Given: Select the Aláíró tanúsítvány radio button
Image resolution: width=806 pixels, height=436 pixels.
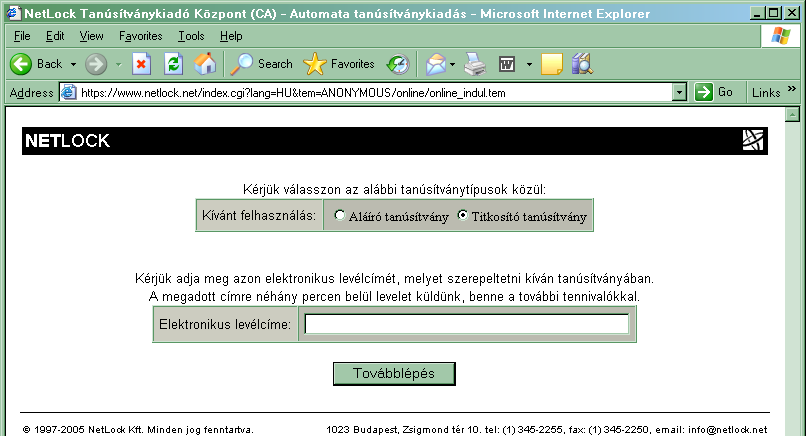Looking at the screenshot, I should 339,215.
